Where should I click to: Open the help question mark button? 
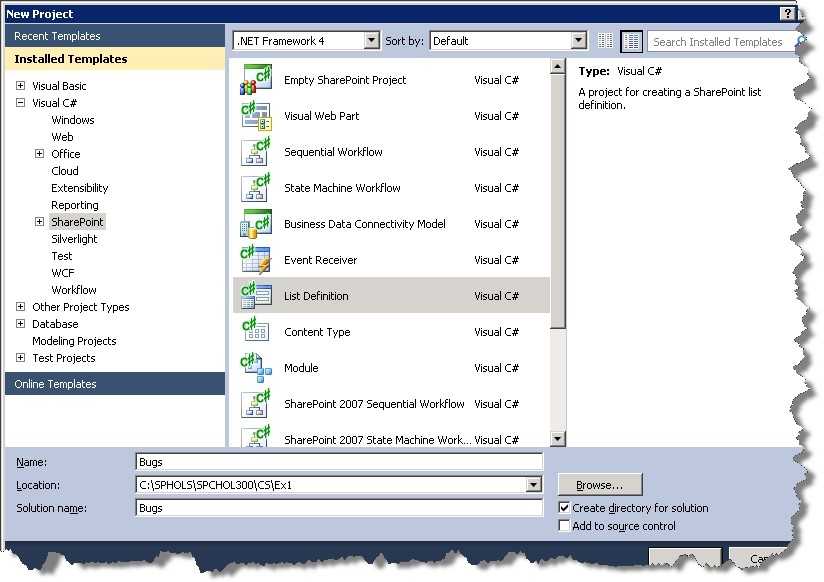[x=787, y=14]
